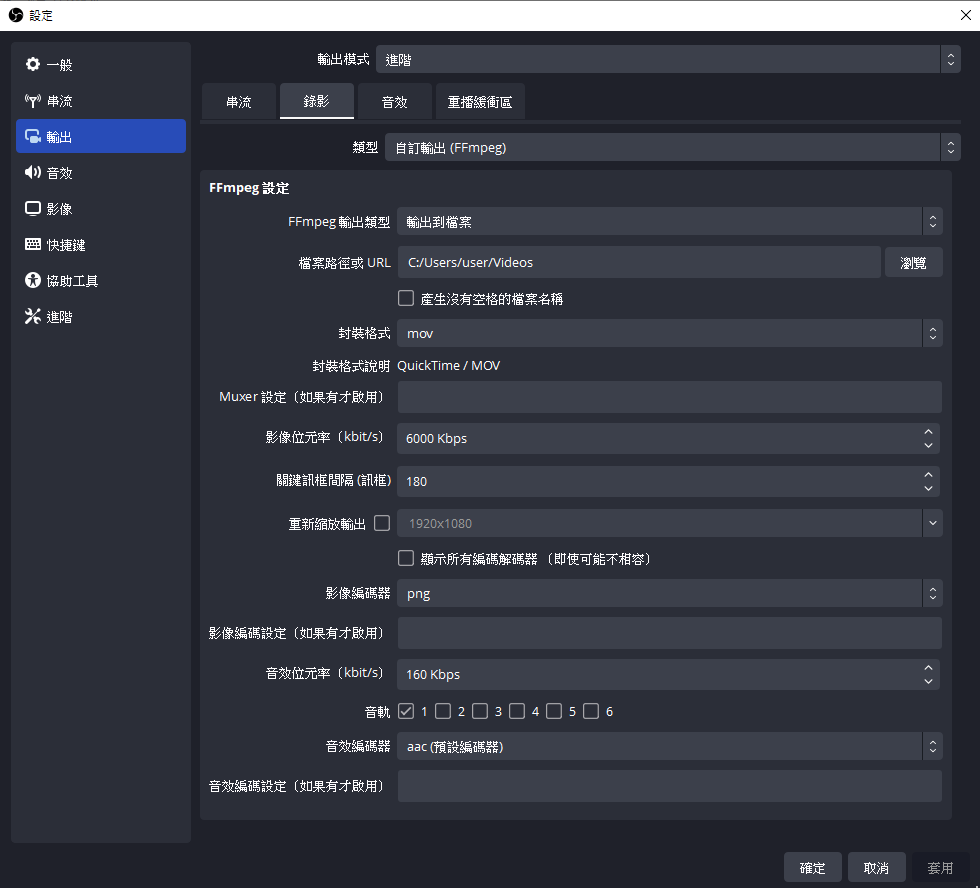Increase 關鍵訊框間隔 with up arrow
The image size is (980, 888).
tap(928, 475)
